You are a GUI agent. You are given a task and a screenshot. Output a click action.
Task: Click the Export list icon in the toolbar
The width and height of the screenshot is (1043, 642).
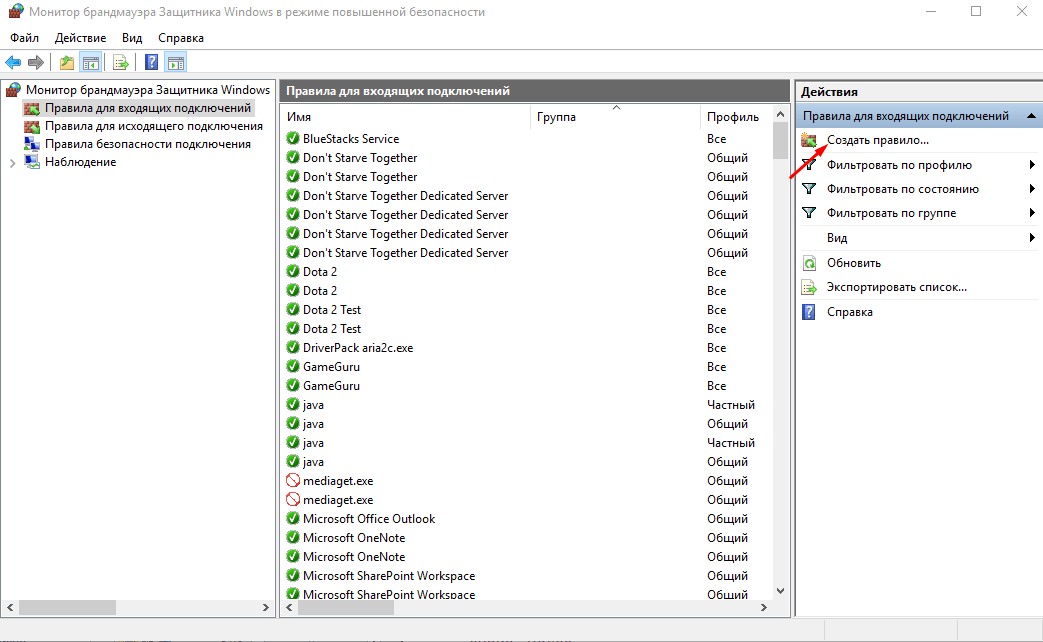pos(120,63)
